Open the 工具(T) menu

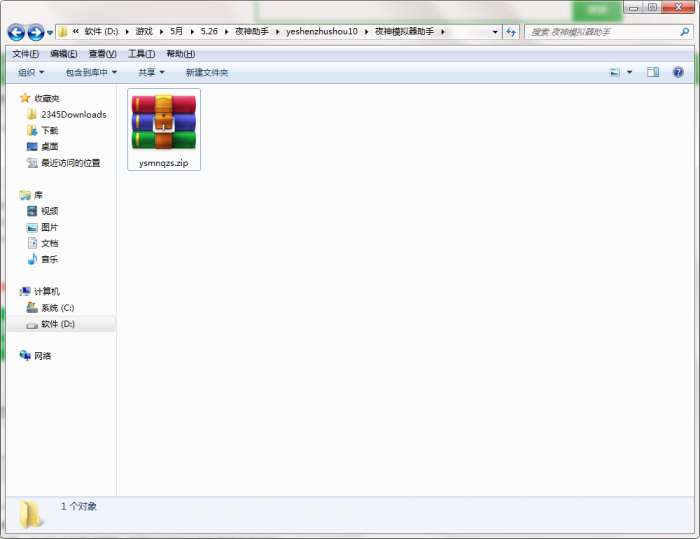tap(142, 54)
